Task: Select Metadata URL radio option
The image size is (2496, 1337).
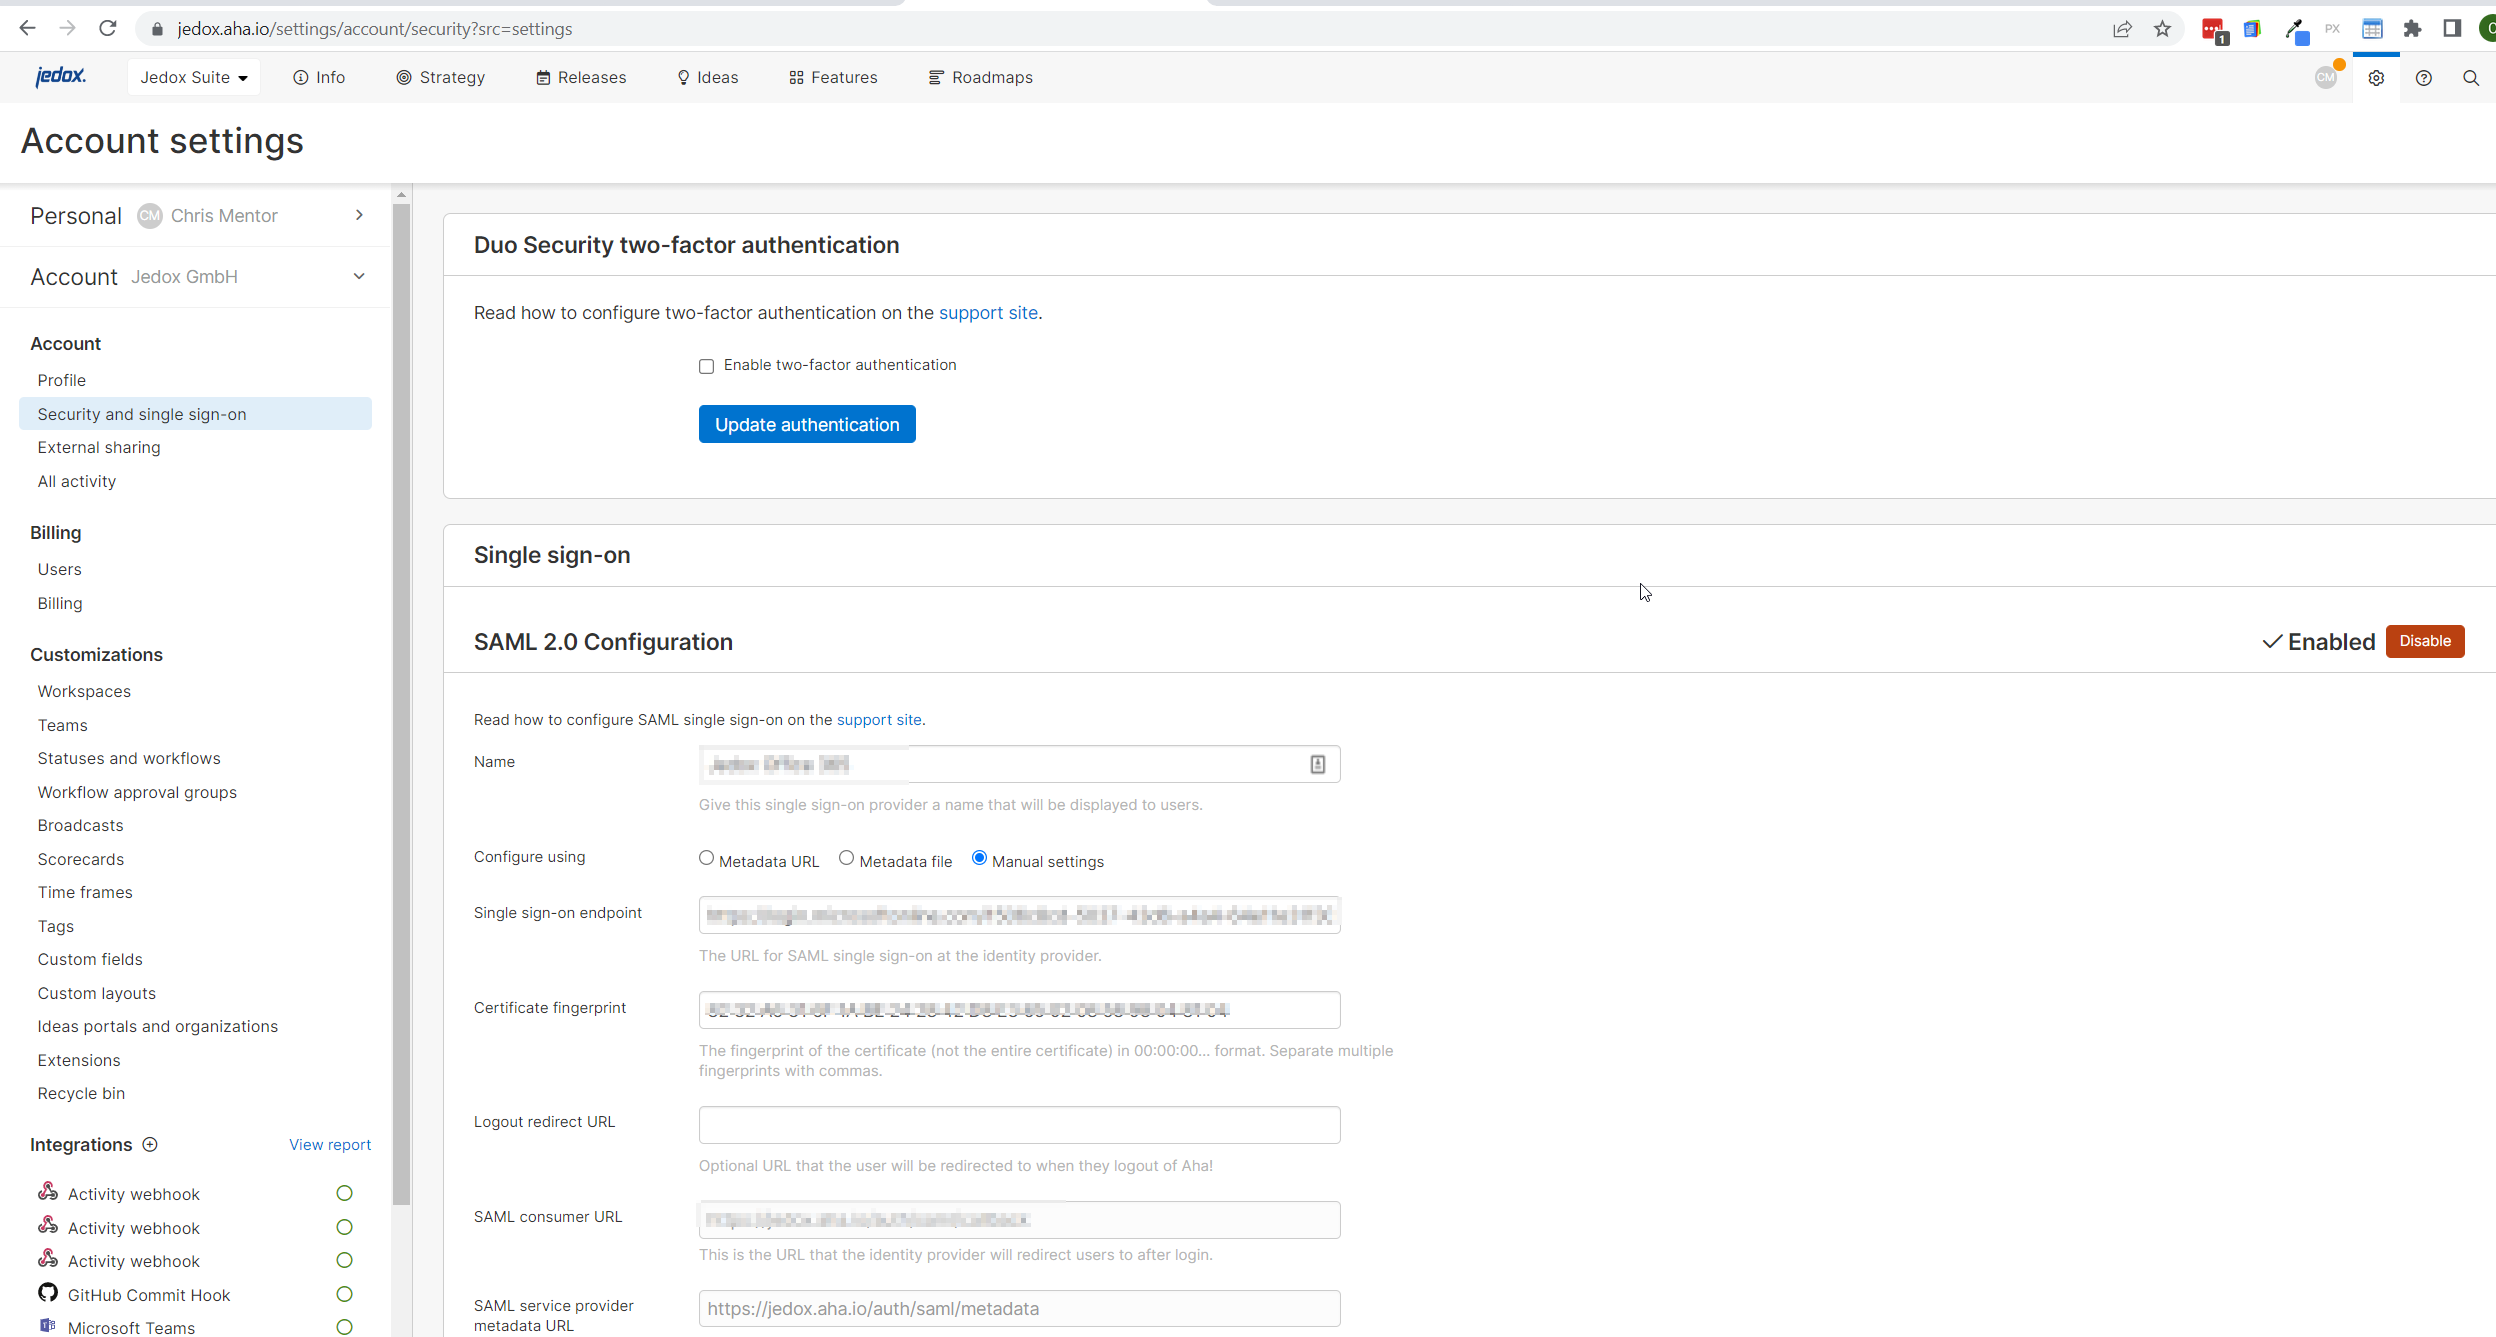Action: (x=706, y=858)
